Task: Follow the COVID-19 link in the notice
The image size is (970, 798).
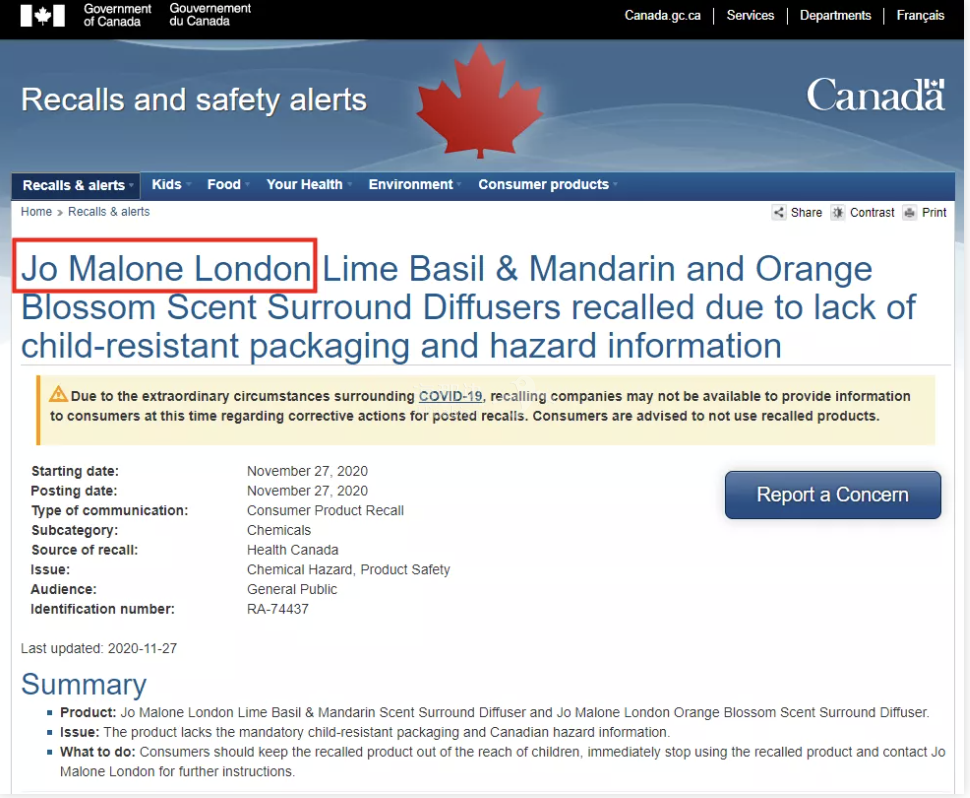Action: [450, 396]
